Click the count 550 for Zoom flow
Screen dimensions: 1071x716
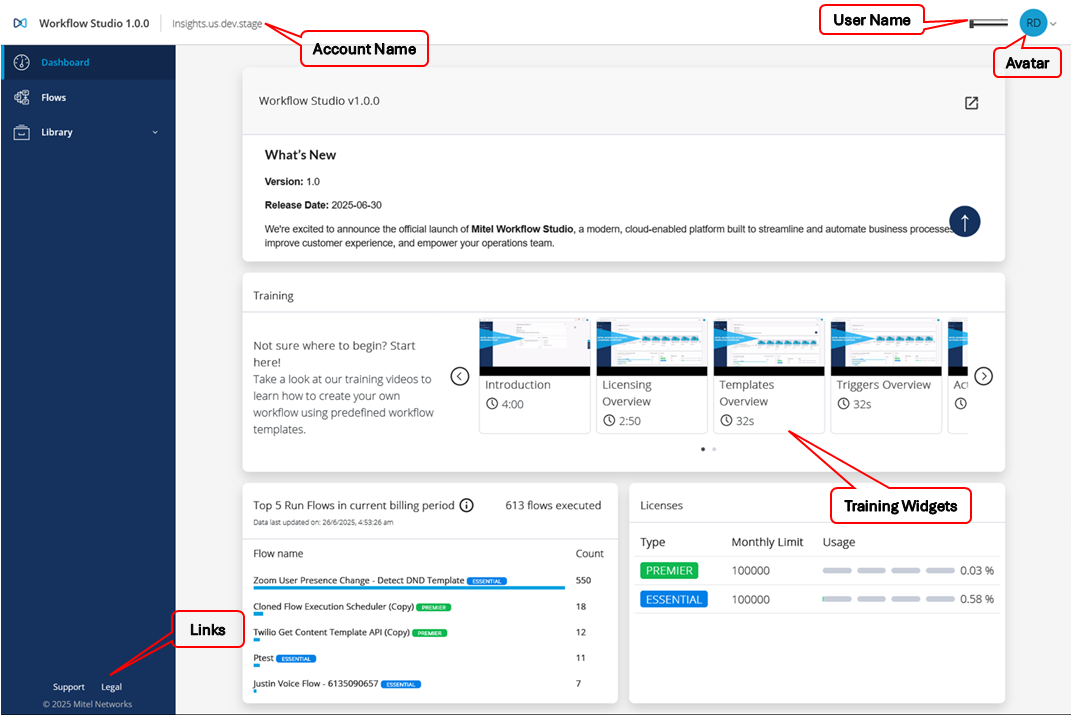pyautogui.click(x=583, y=580)
